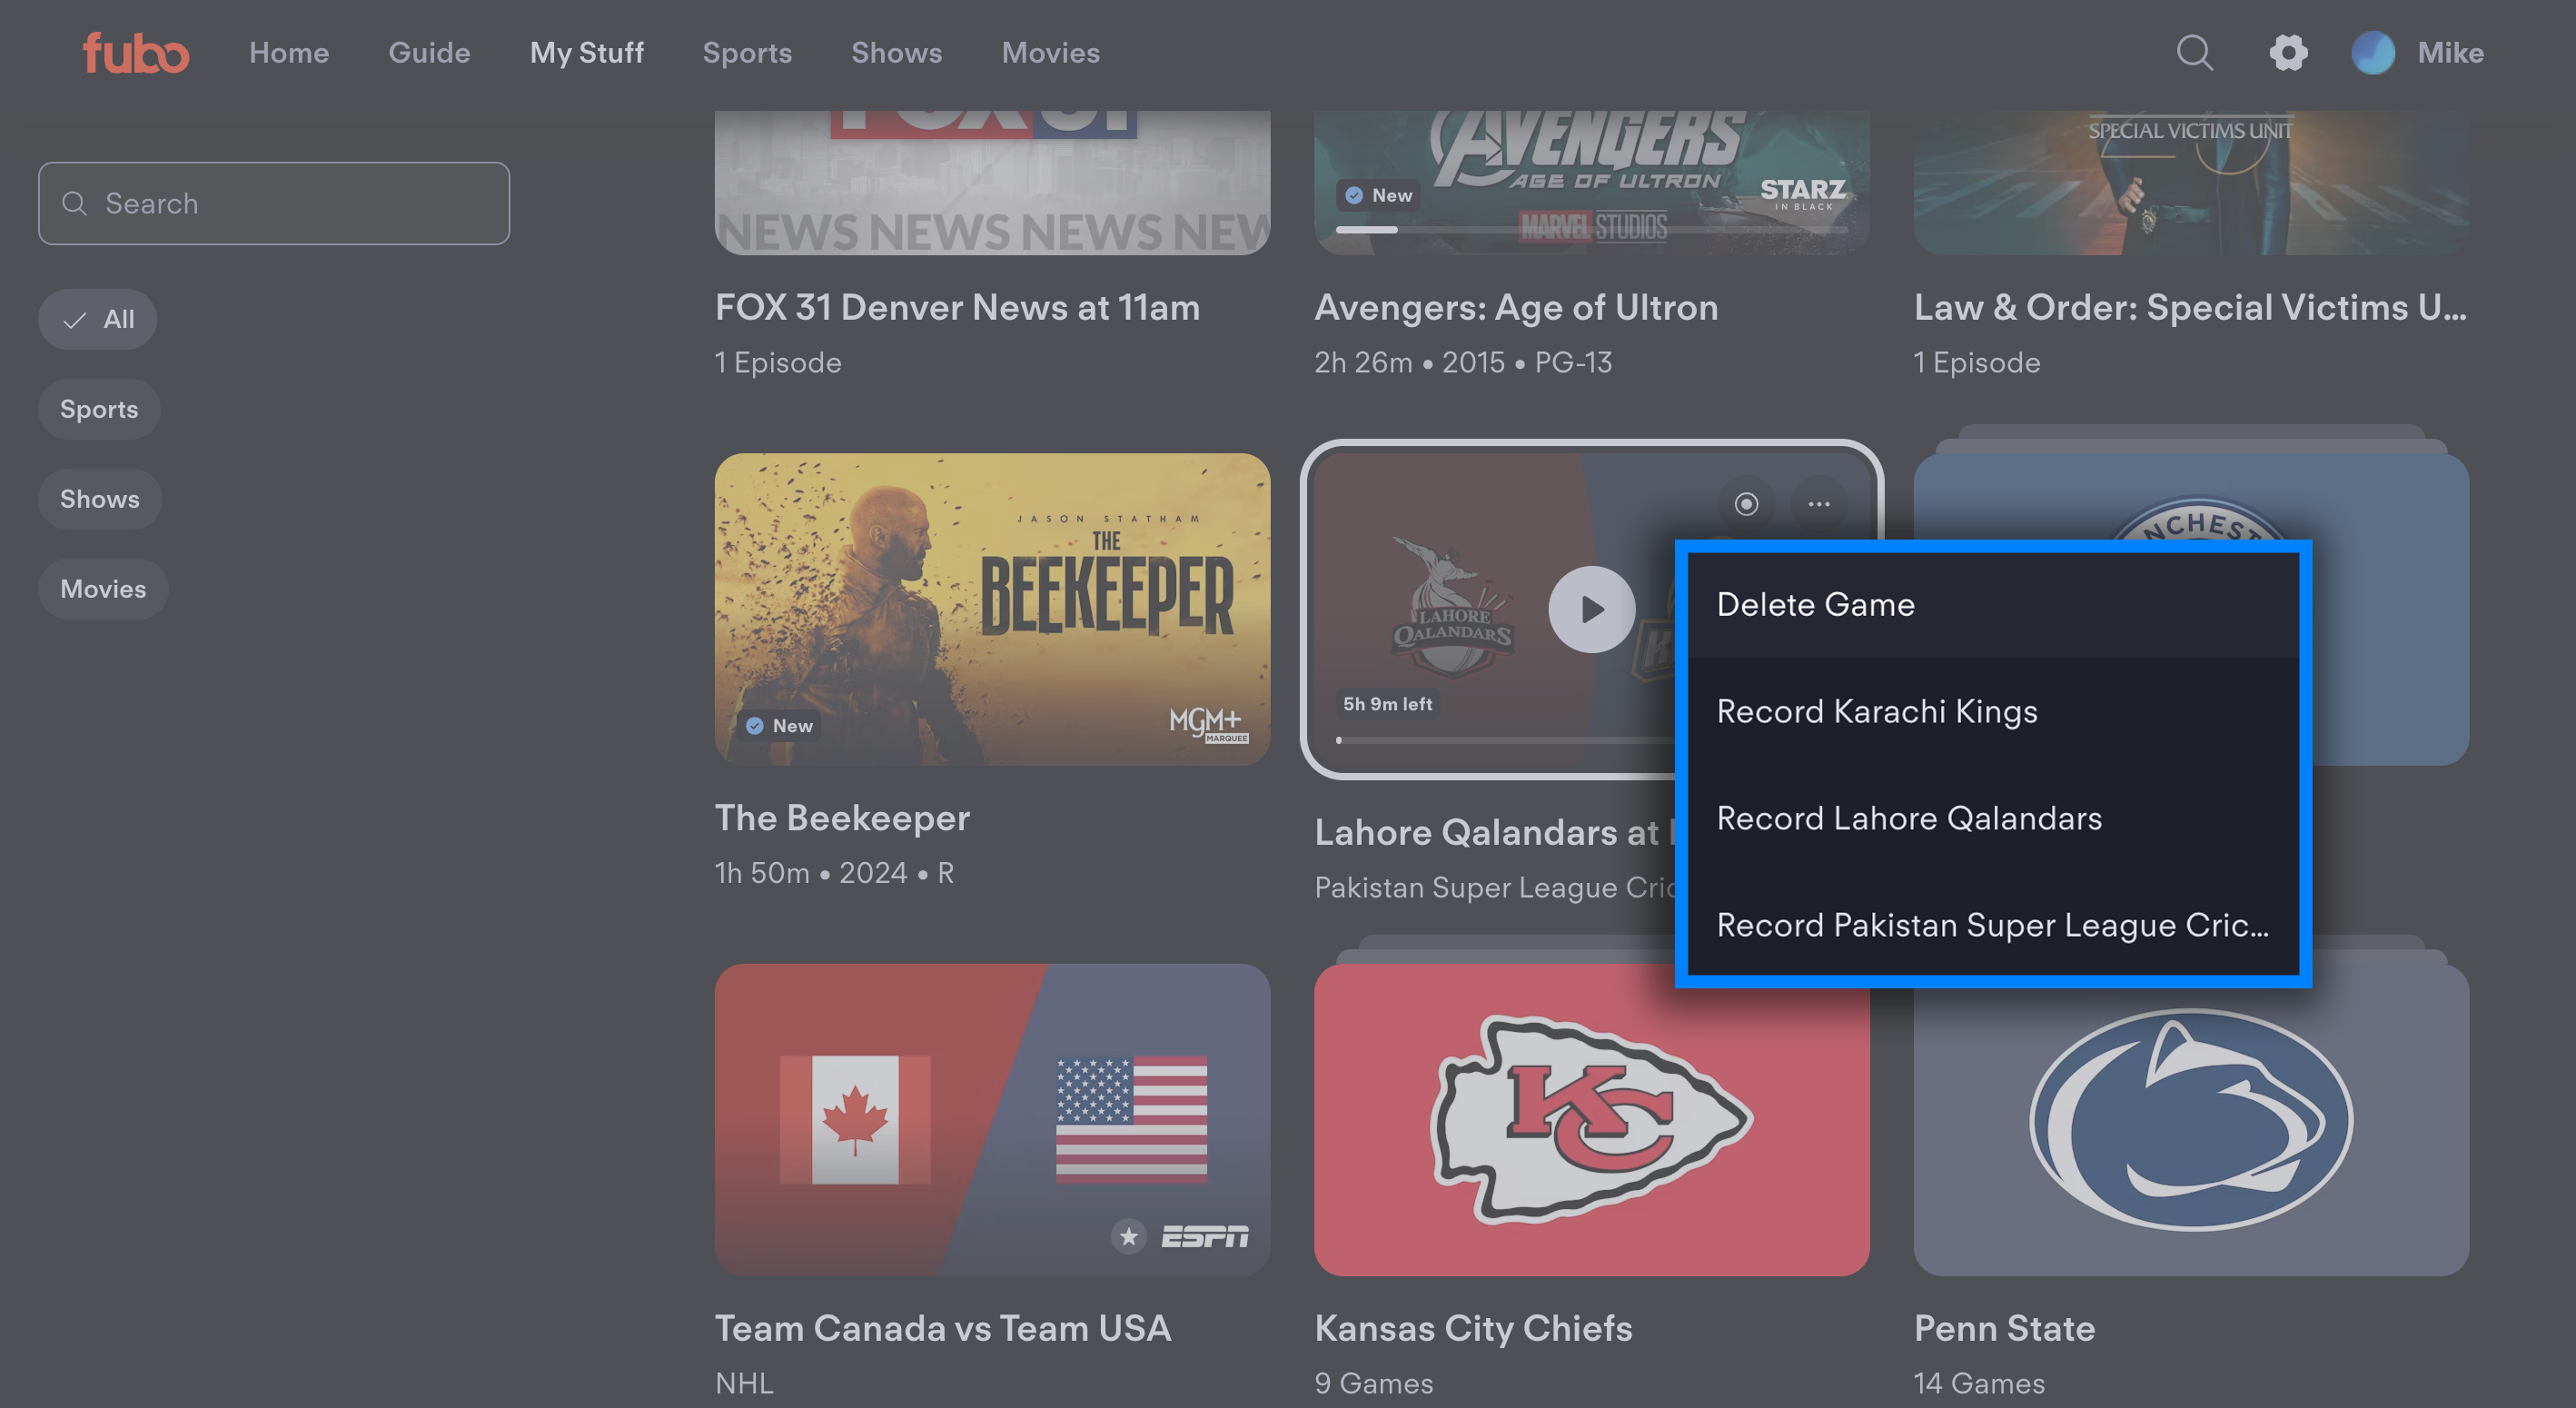Open the settings gear icon

tap(2288, 52)
